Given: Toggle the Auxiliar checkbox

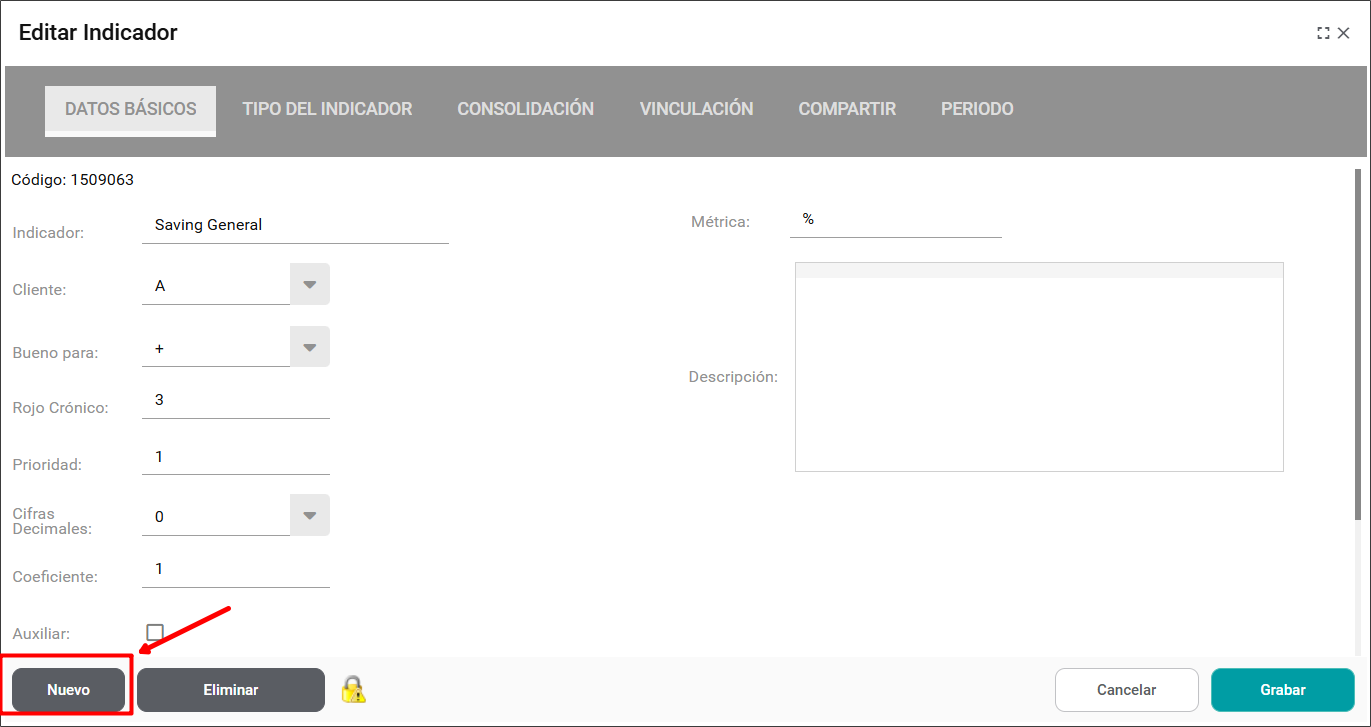Looking at the screenshot, I should click(x=155, y=633).
